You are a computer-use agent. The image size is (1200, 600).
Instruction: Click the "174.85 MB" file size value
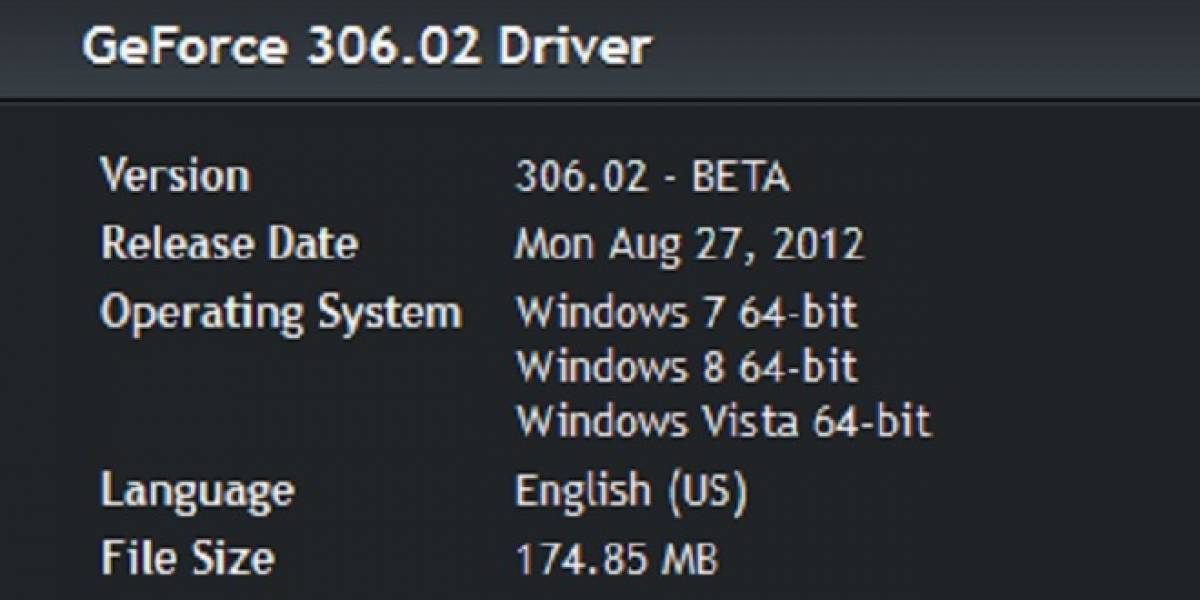coord(616,559)
